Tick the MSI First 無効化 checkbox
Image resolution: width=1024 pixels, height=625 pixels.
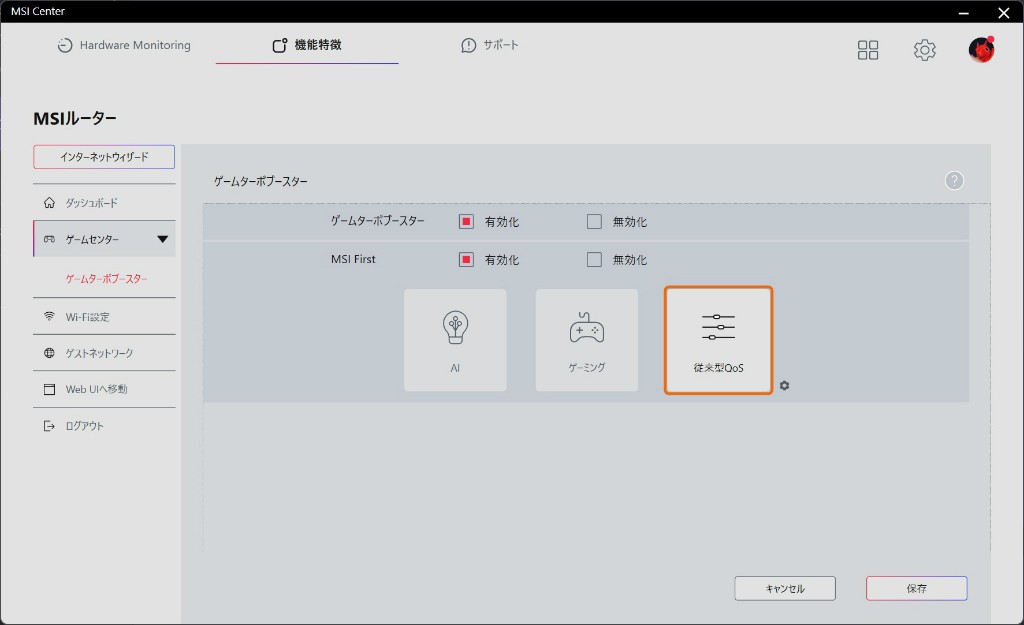tap(594, 260)
